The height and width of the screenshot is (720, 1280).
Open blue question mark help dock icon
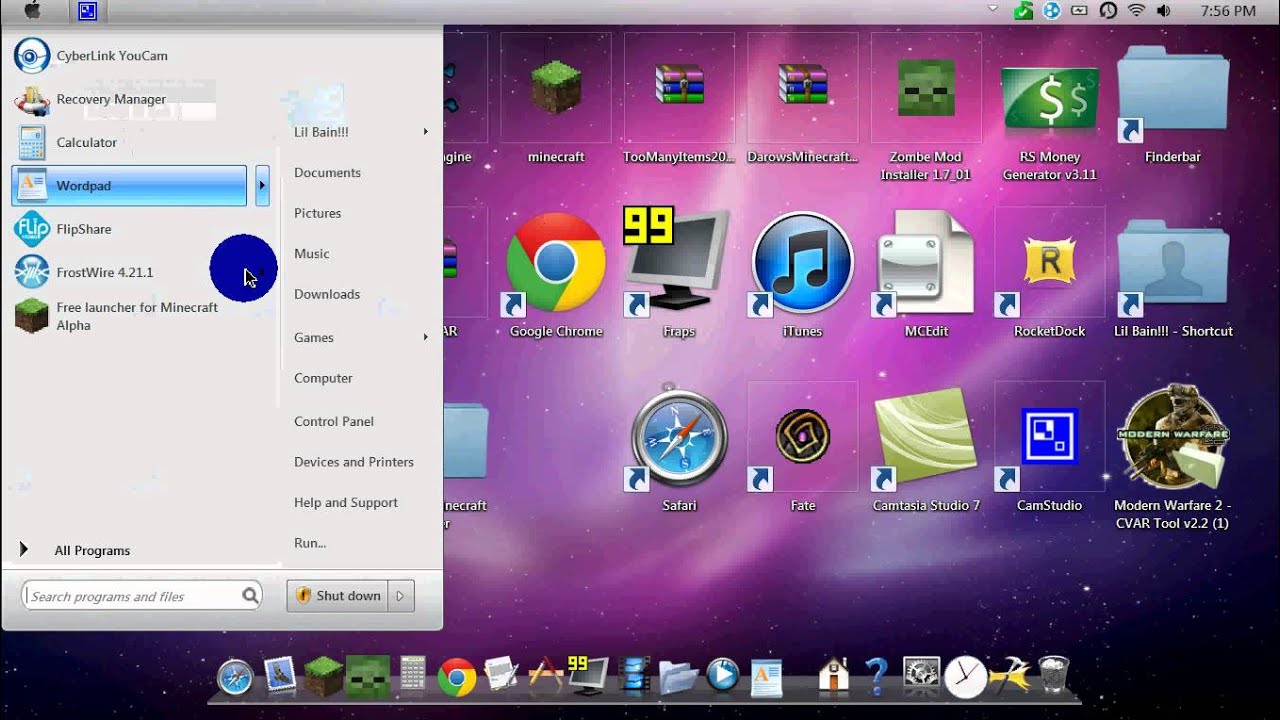click(x=877, y=676)
